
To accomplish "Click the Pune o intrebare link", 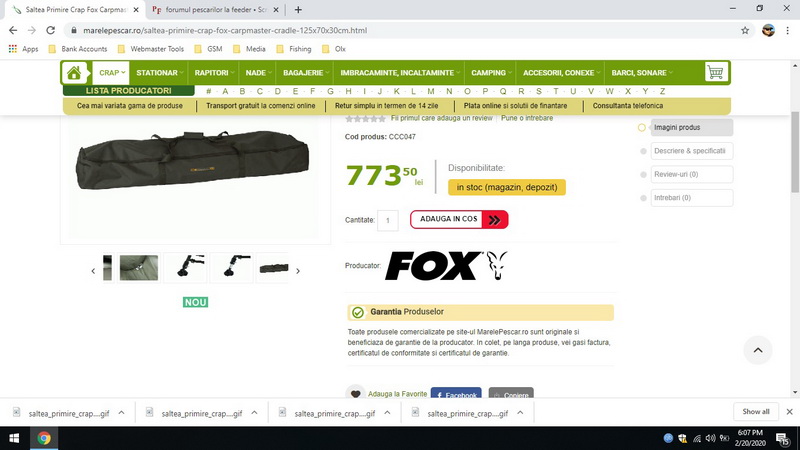I will click(x=527, y=118).
